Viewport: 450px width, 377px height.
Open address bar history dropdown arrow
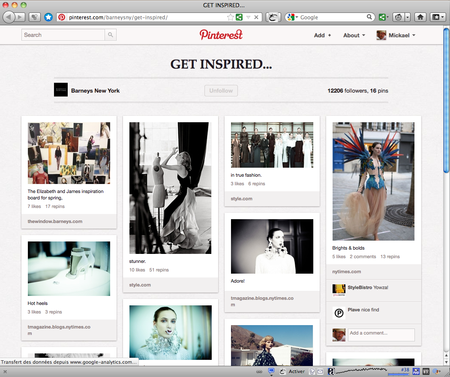248,17
